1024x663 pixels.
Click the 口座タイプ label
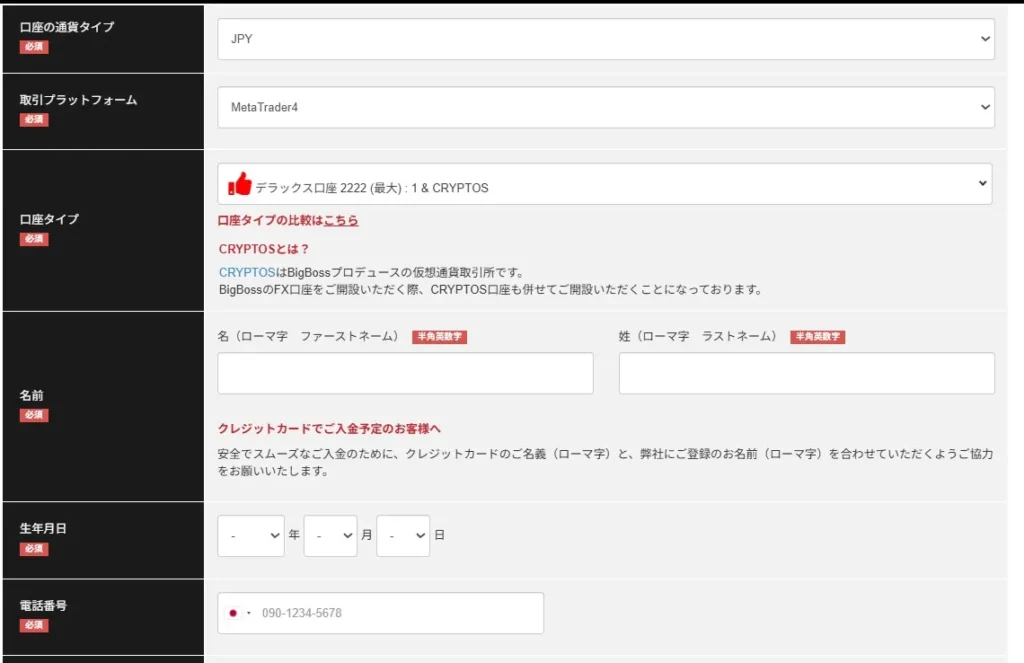pyautogui.click(x=49, y=219)
